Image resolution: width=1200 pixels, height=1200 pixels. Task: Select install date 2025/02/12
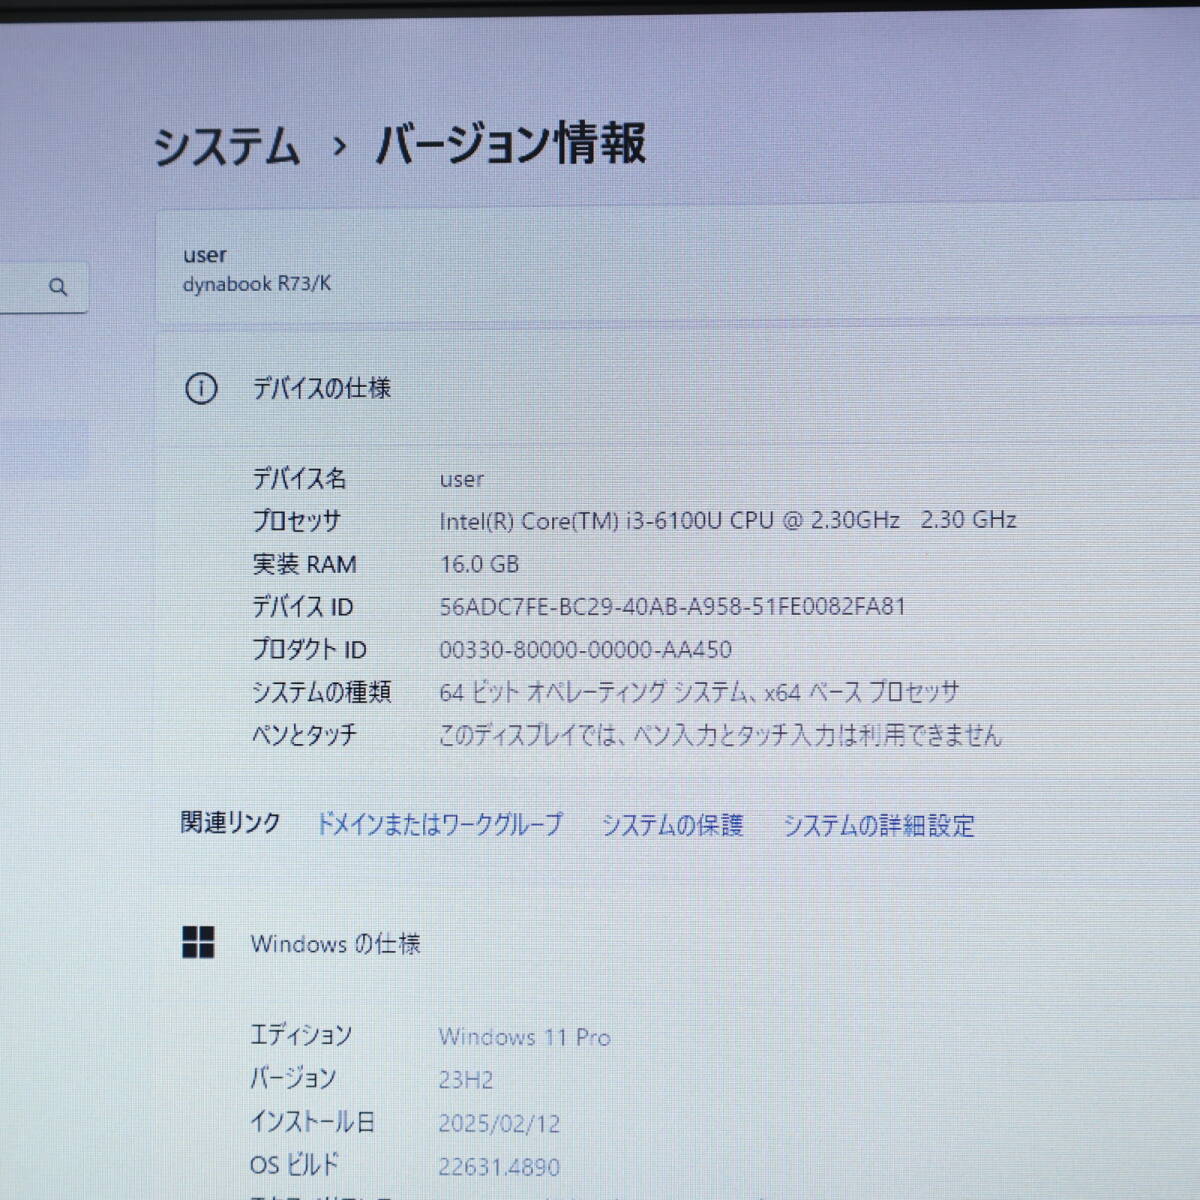coord(499,1123)
